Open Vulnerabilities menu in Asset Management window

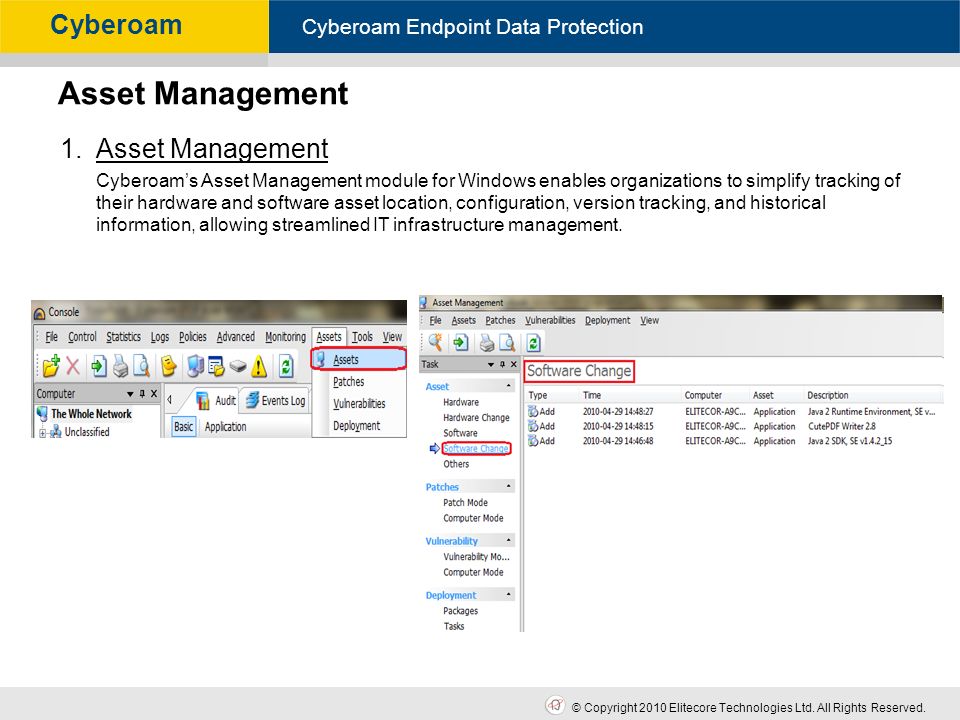(550, 320)
